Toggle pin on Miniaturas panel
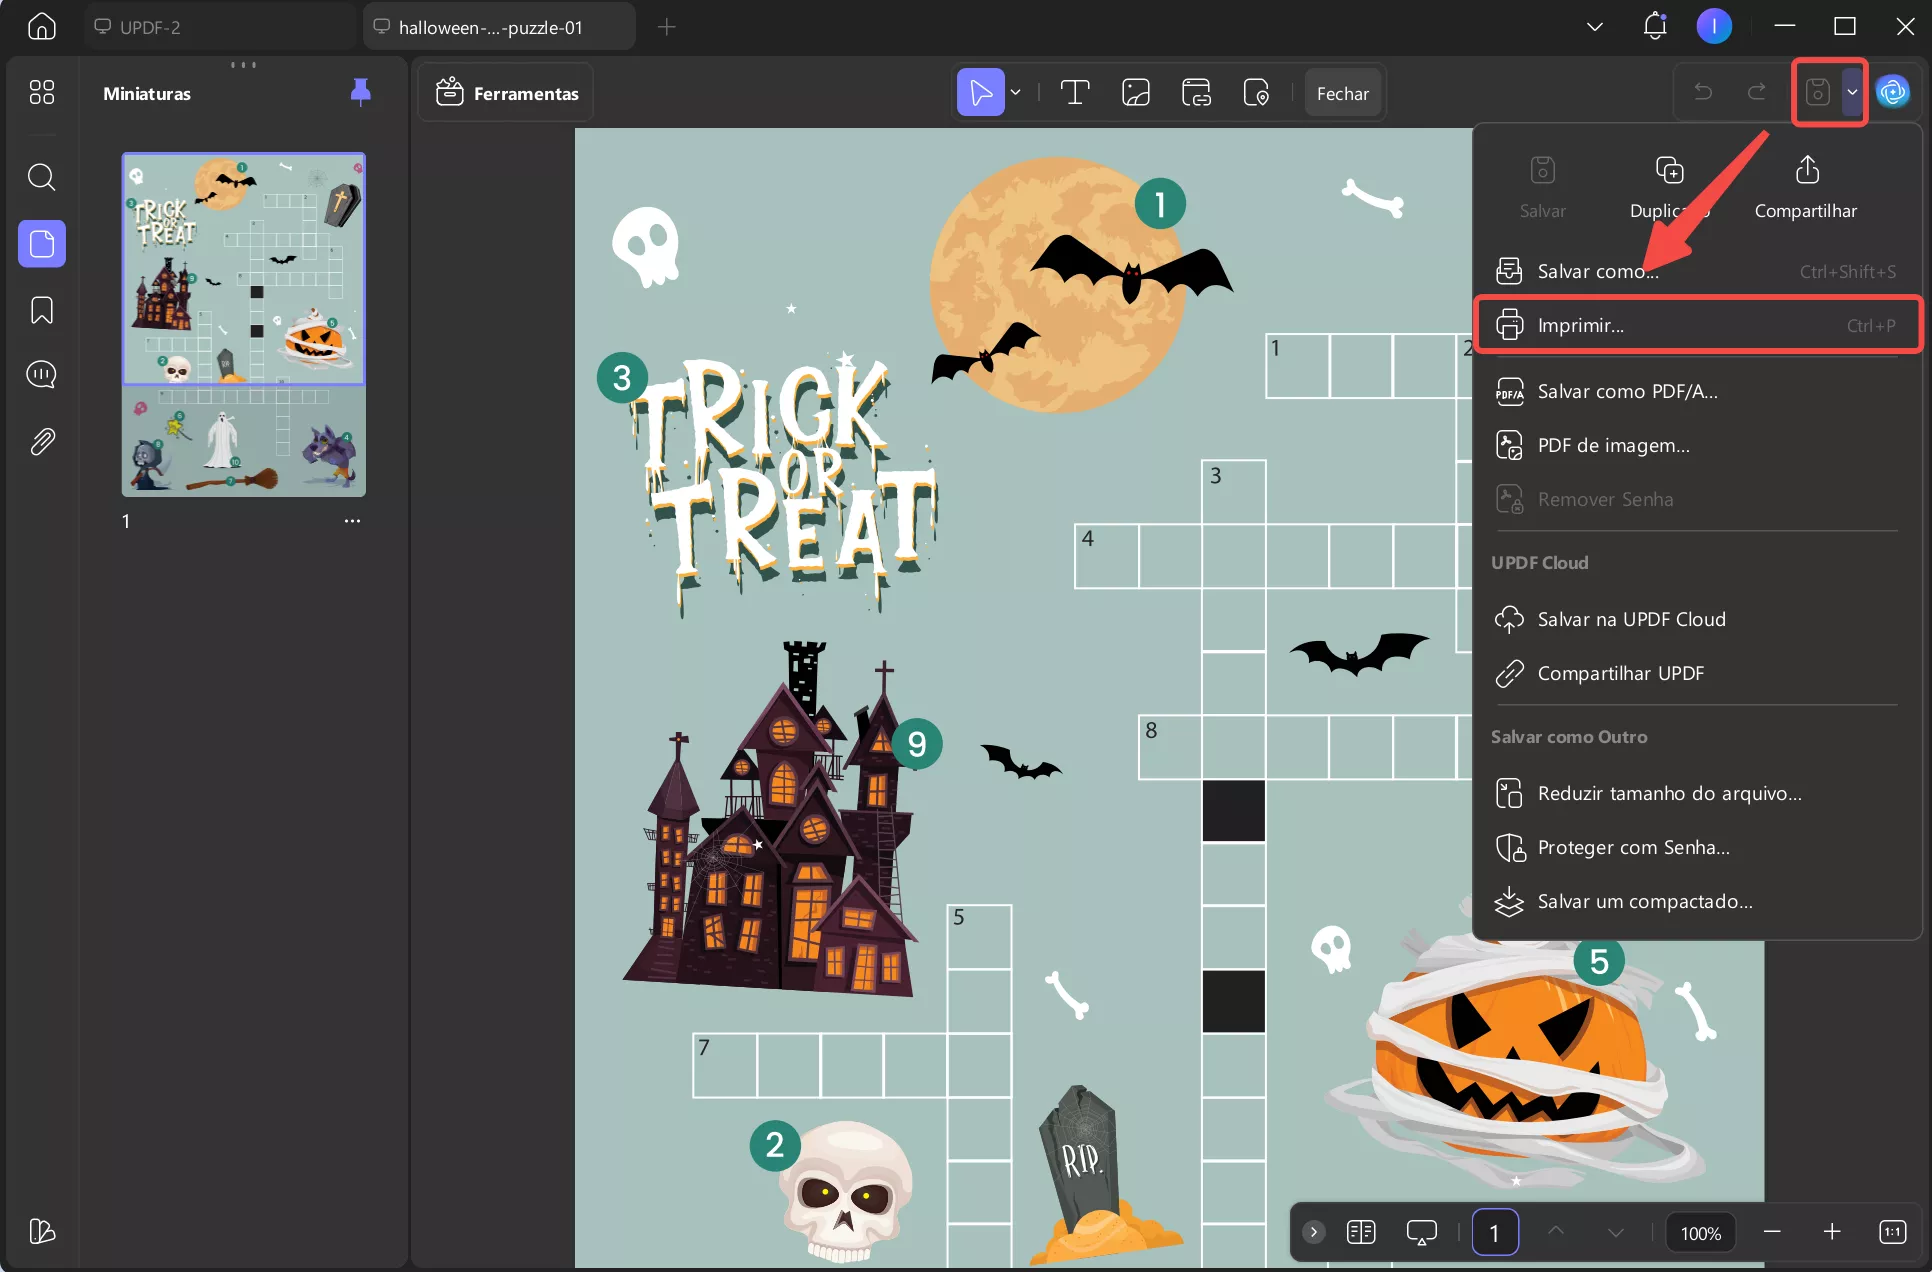Screen dimensions: 1932x1272 coord(360,92)
